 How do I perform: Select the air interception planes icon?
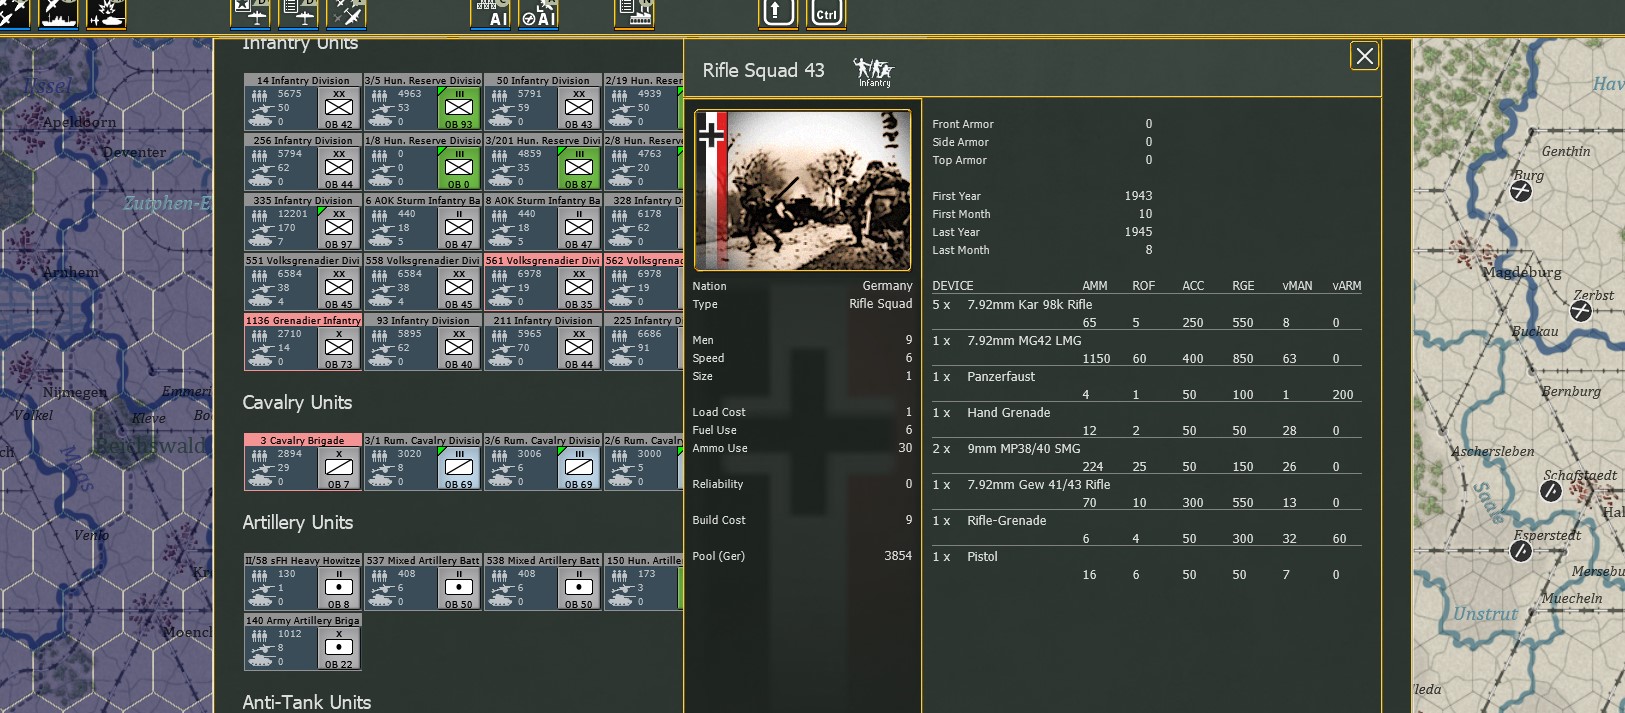(347, 13)
